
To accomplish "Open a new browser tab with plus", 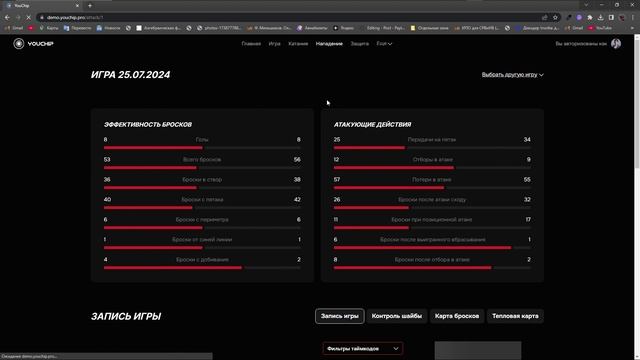I will point(90,6).
